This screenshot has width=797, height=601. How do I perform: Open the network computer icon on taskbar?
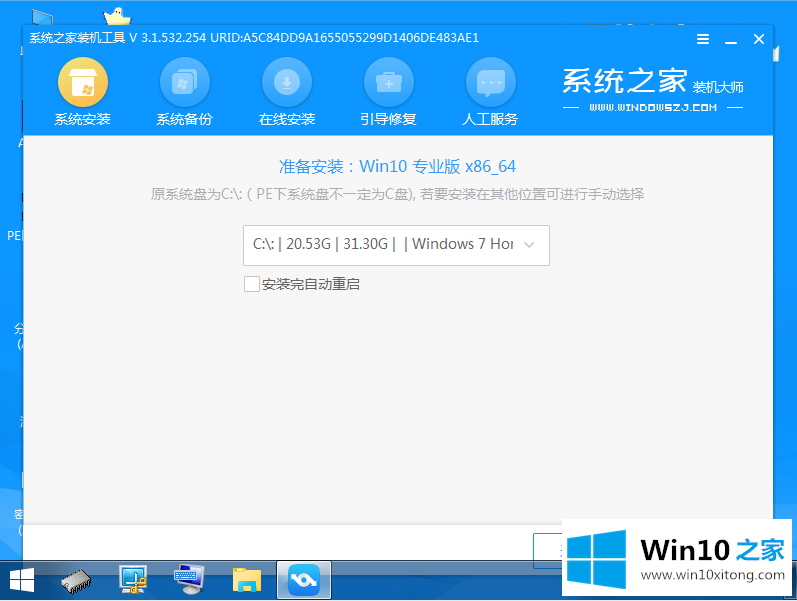(x=133, y=580)
